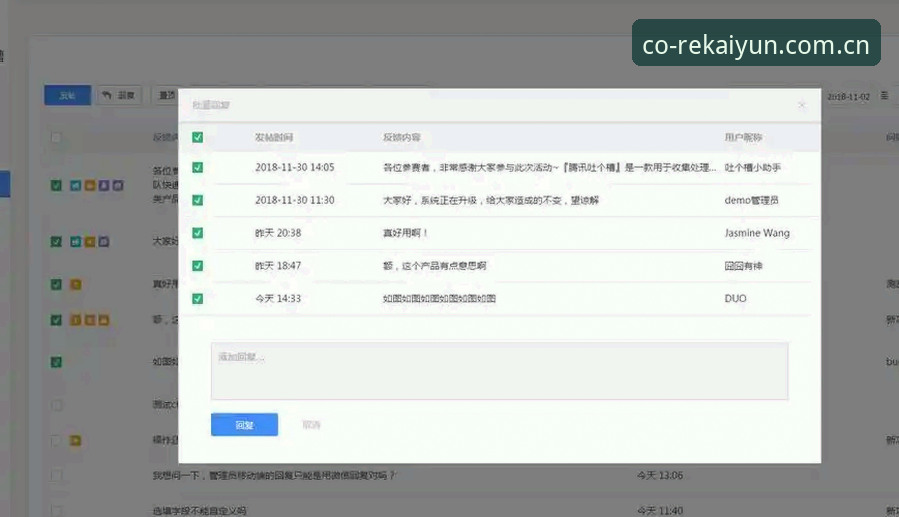899x517 pixels.
Task: Click the background time 今天 11:40
Action: point(660,511)
